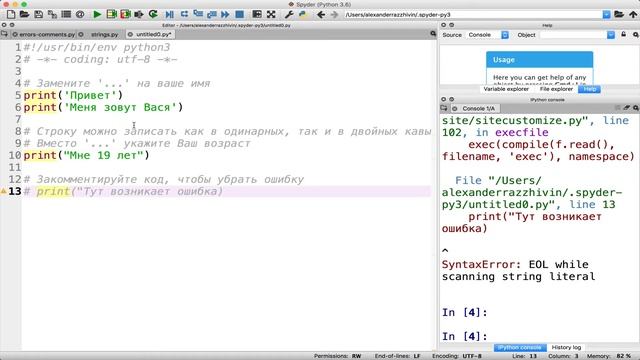Open the Help pane options icon

636,35
